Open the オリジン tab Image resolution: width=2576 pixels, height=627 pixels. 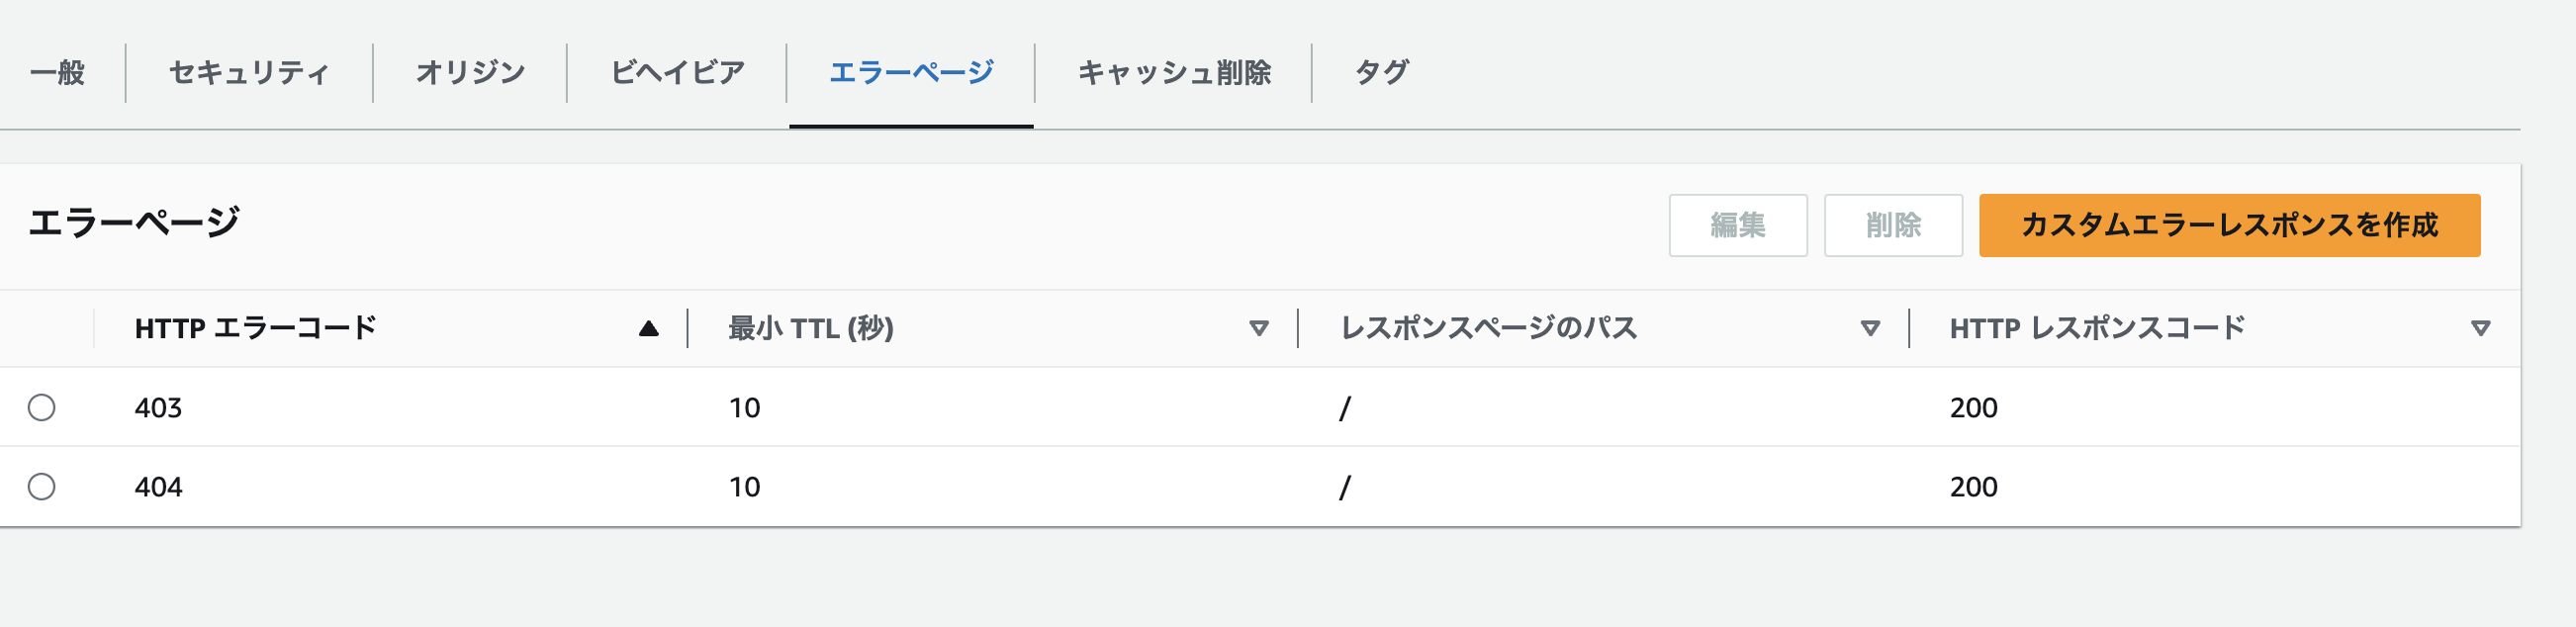coord(470,72)
